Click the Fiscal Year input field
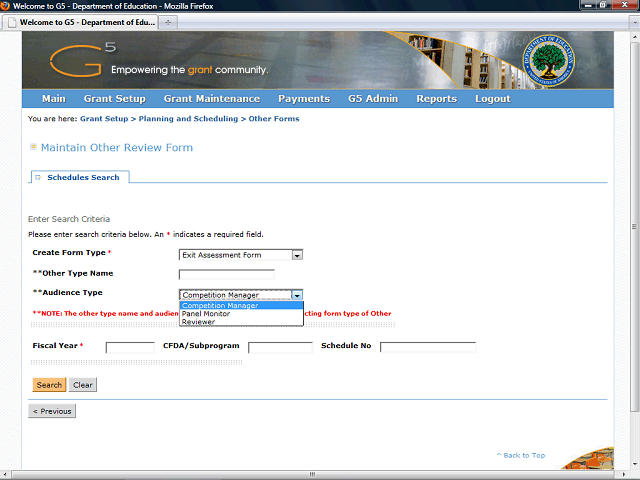Viewport: 640px width, 480px height. point(130,347)
